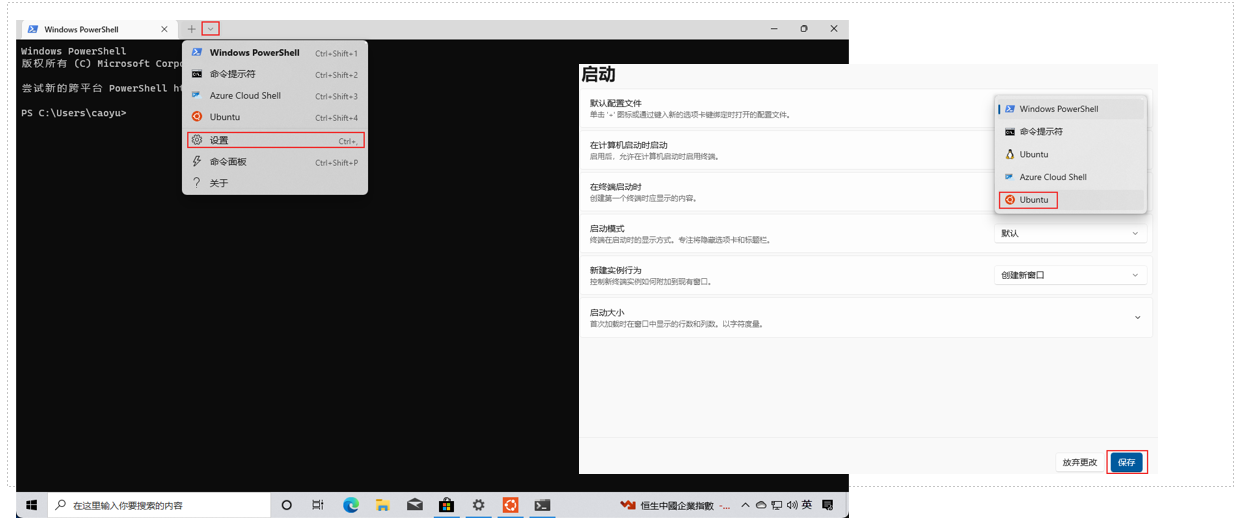
Task: Open the network tray icon
Action: coord(777,505)
